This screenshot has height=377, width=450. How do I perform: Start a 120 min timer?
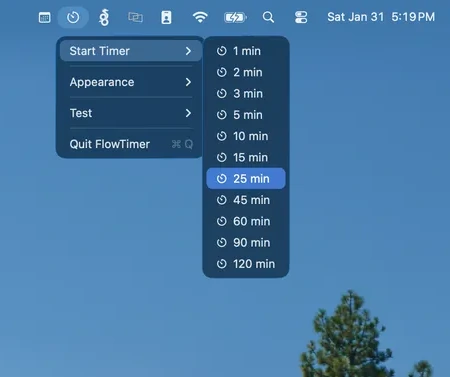[x=246, y=264]
